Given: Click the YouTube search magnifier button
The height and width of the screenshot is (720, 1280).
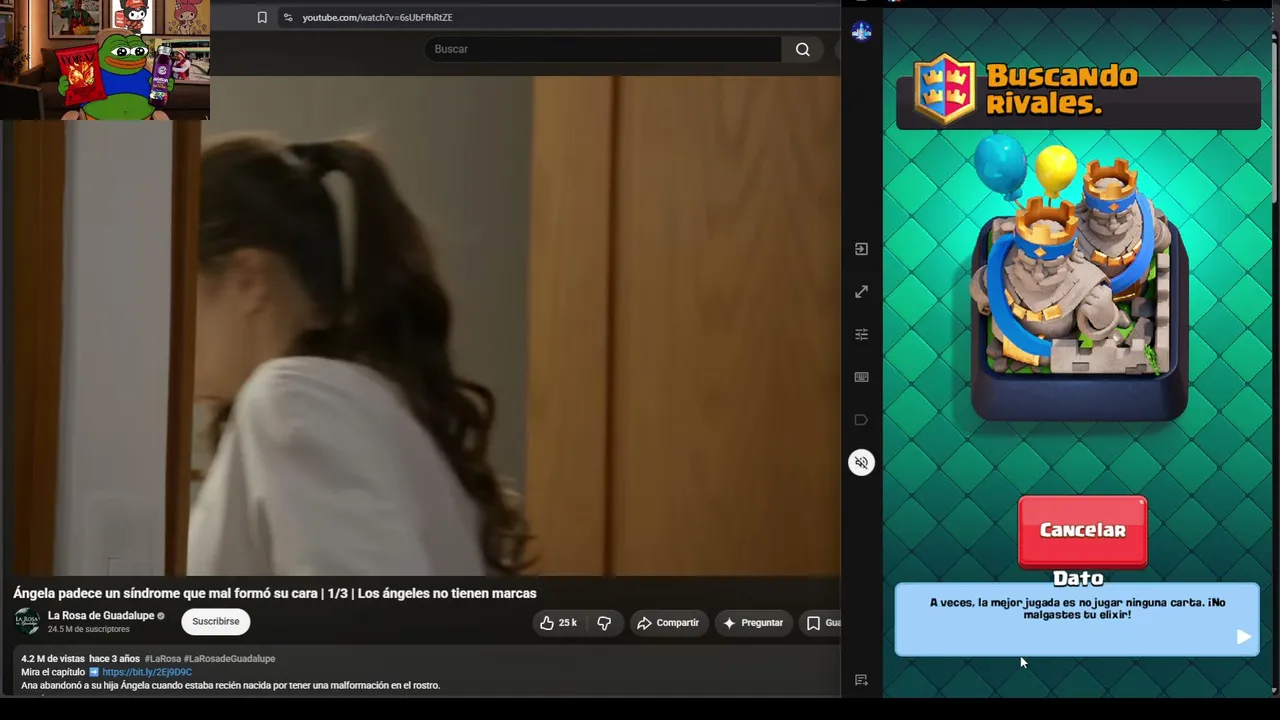Looking at the screenshot, I should point(802,49).
